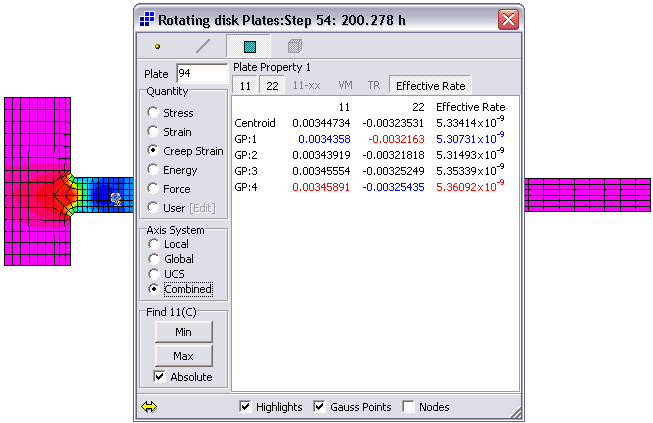Click the dialog title bar app icon
Screen dimensions: 653x423
pos(147,18)
